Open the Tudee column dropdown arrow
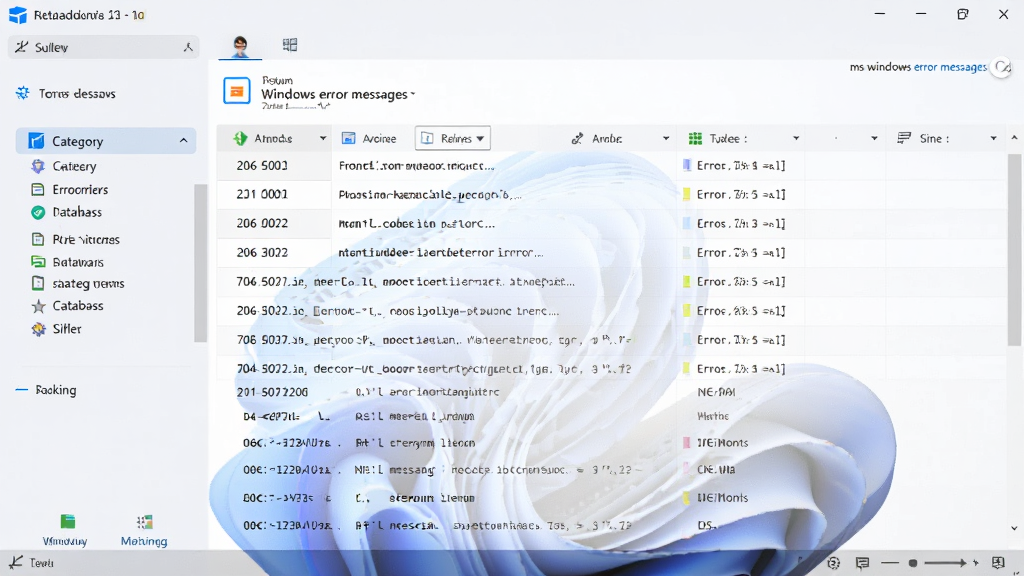This screenshot has height=576, width=1024. (x=795, y=138)
